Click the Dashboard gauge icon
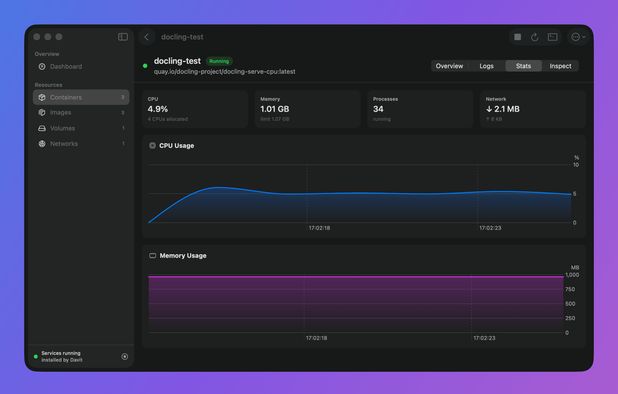Image resolution: width=618 pixels, height=394 pixels. pos(42,67)
